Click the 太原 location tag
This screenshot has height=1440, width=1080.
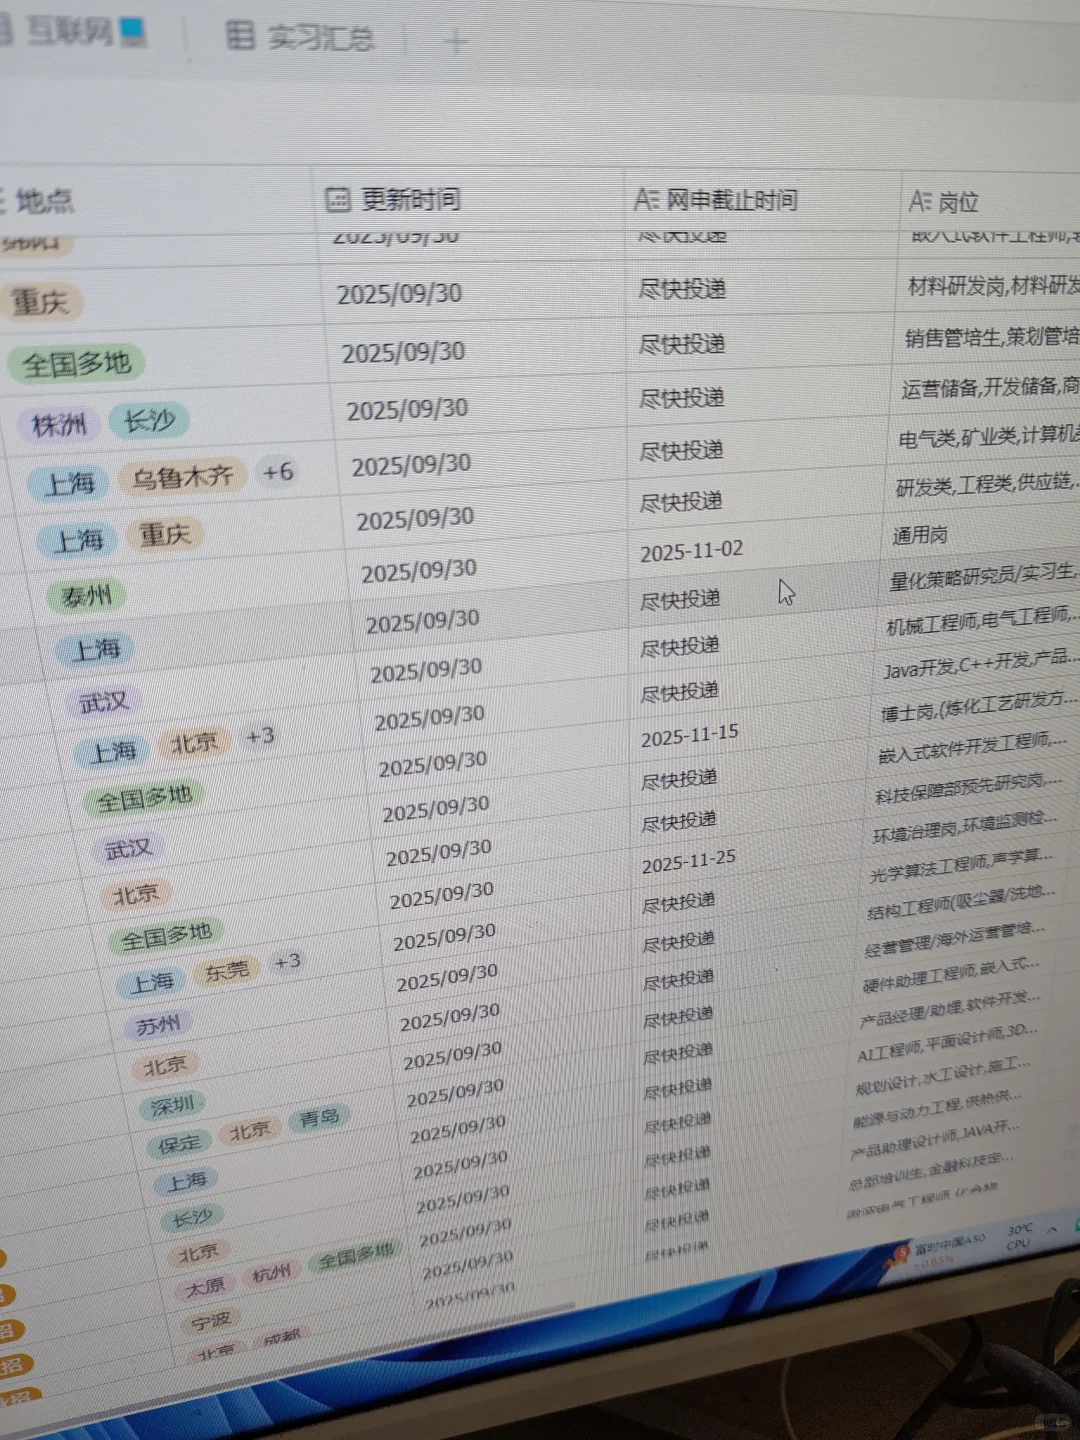pos(205,1287)
